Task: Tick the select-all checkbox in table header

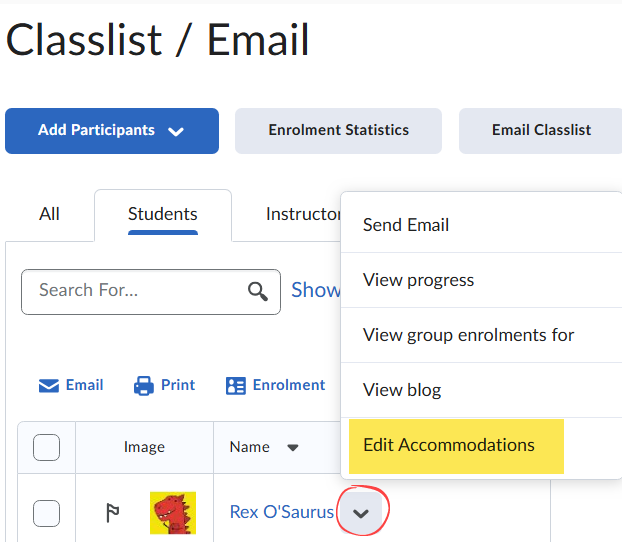Action: (x=47, y=447)
